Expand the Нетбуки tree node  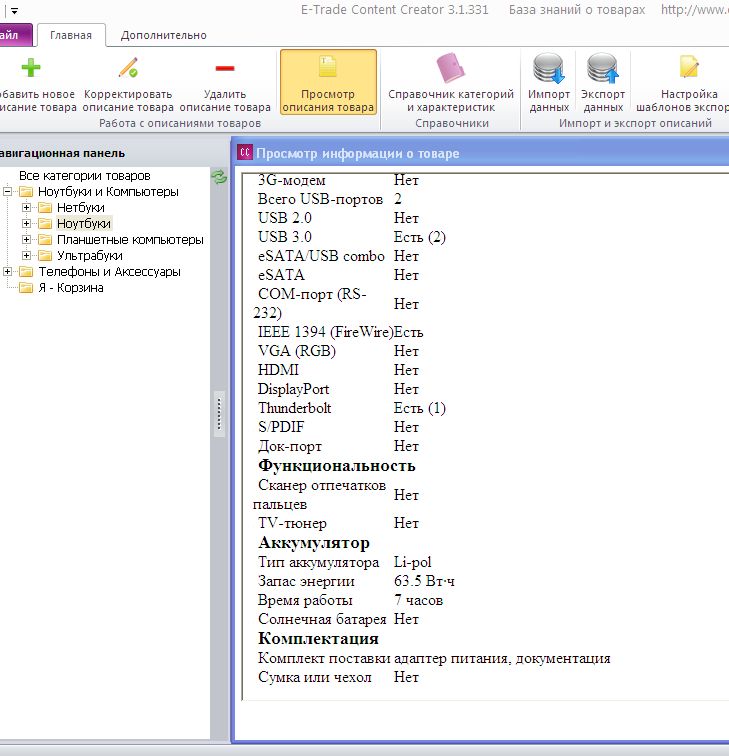26,208
